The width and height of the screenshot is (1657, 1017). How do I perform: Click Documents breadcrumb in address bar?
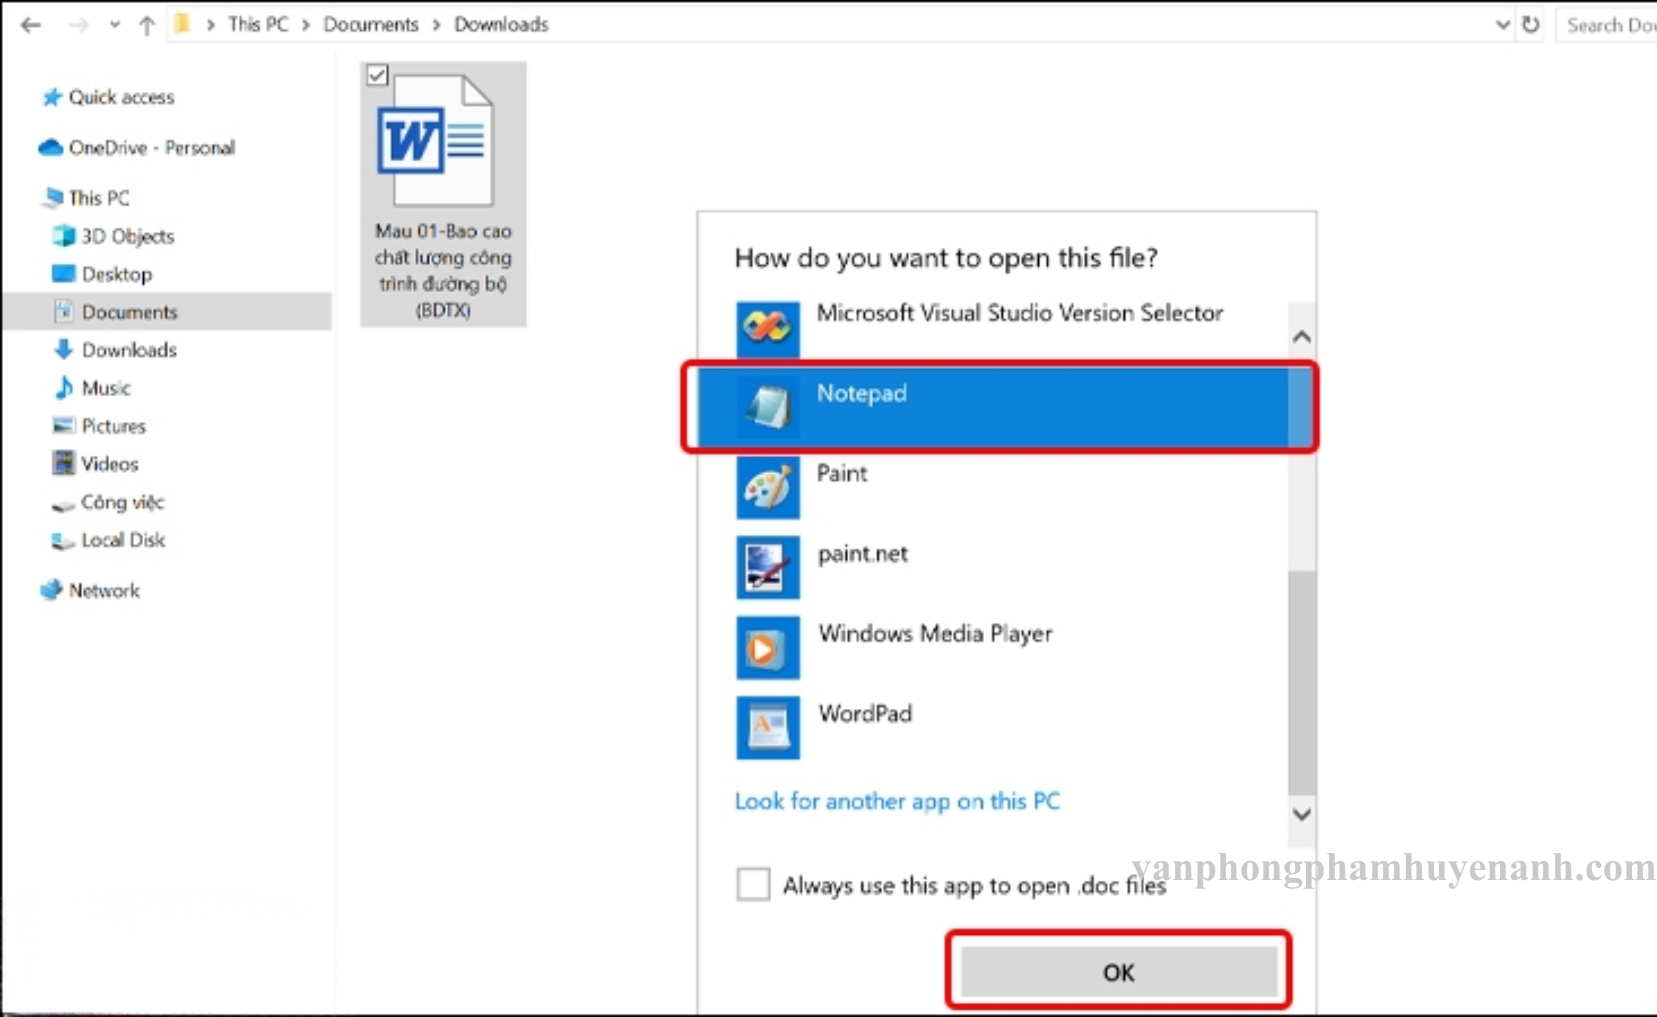tap(371, 24)
